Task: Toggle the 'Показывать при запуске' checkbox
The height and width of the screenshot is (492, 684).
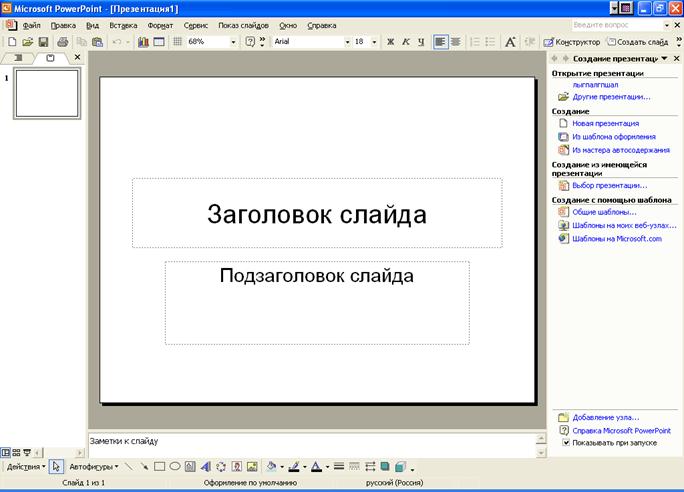Action: (x=566, y=442)
